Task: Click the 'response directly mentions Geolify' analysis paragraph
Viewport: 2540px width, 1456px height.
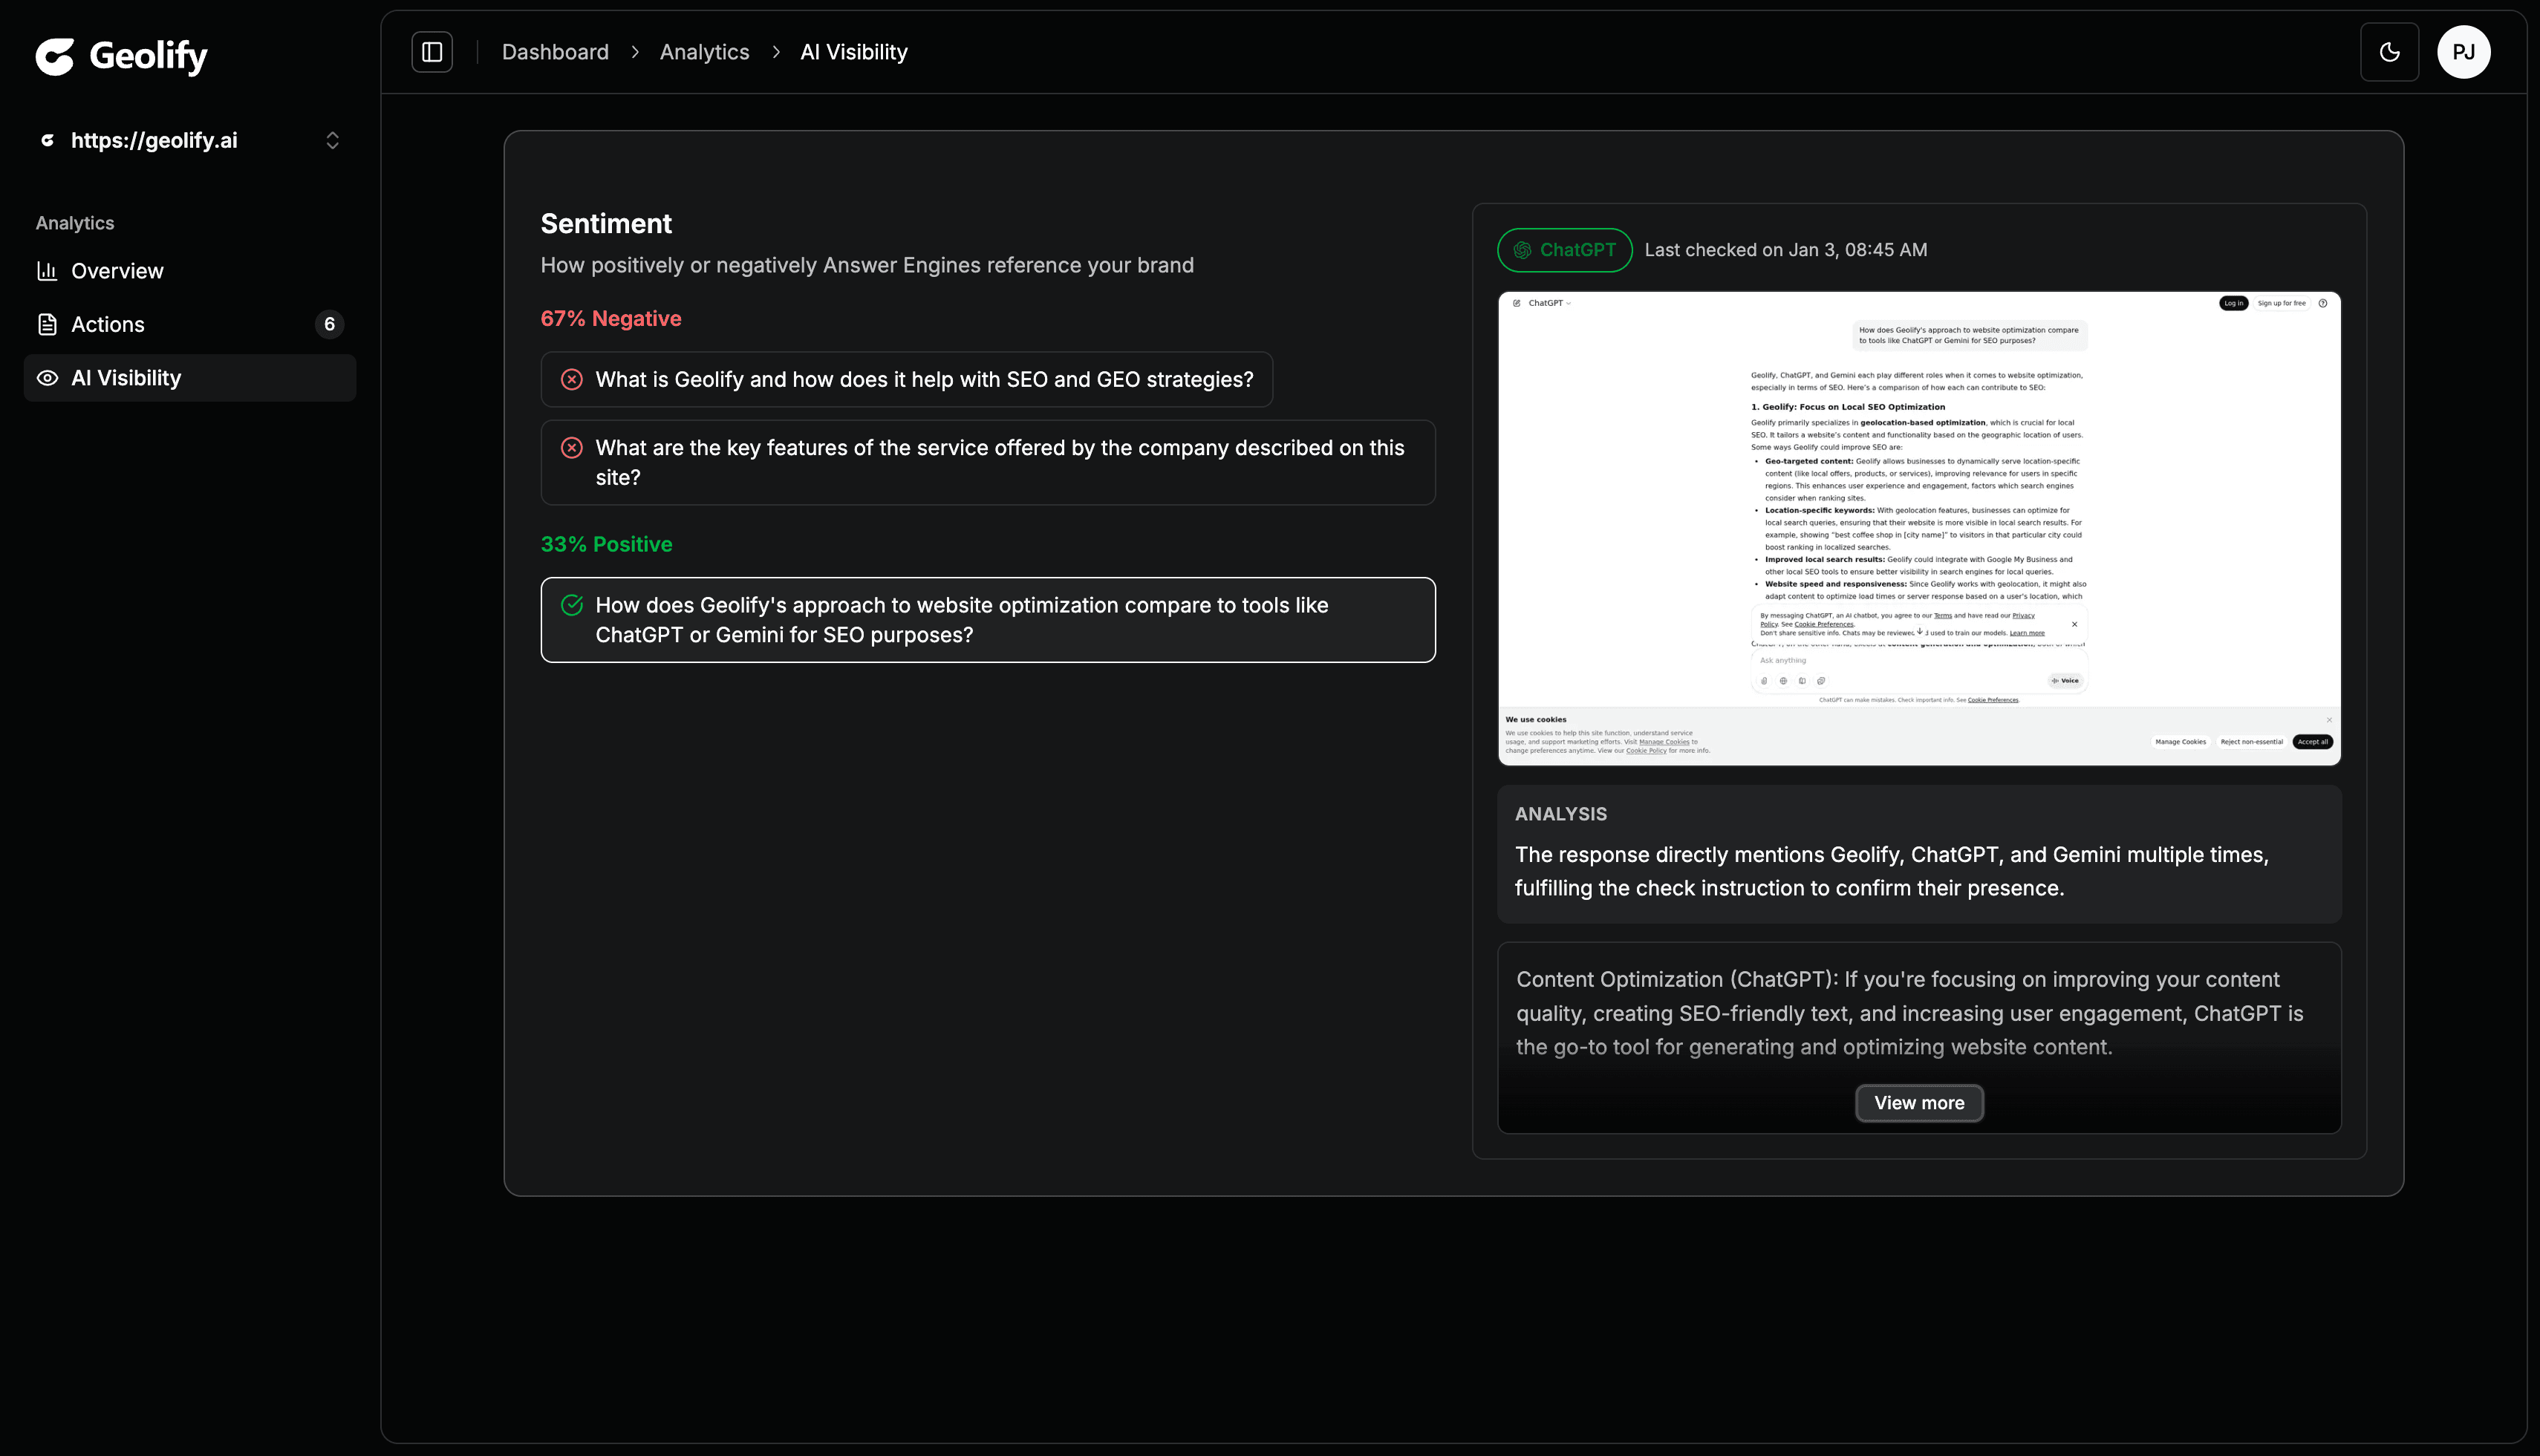Action: tap(1892, 871)
